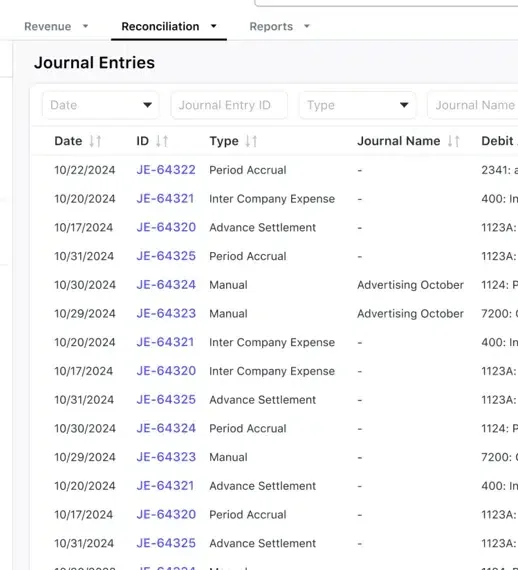518x570 pixels.
Task: Open JE-64320 in the Advance Settlement row
Action: coord(166,227)
